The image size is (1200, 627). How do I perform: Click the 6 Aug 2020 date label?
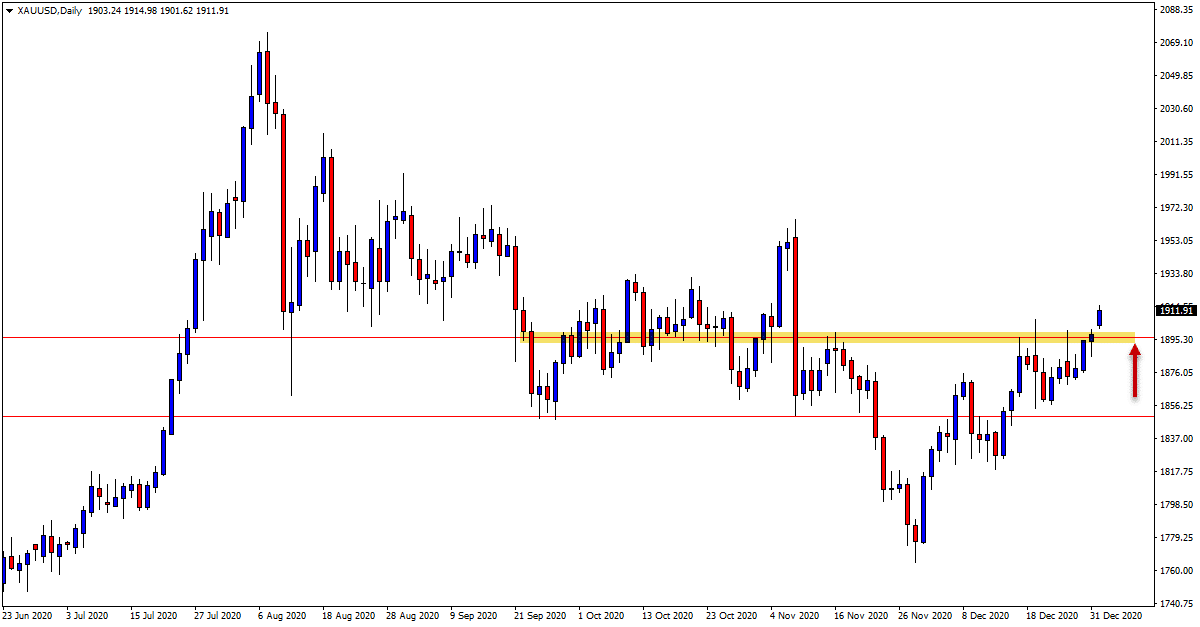coord(282,616)
